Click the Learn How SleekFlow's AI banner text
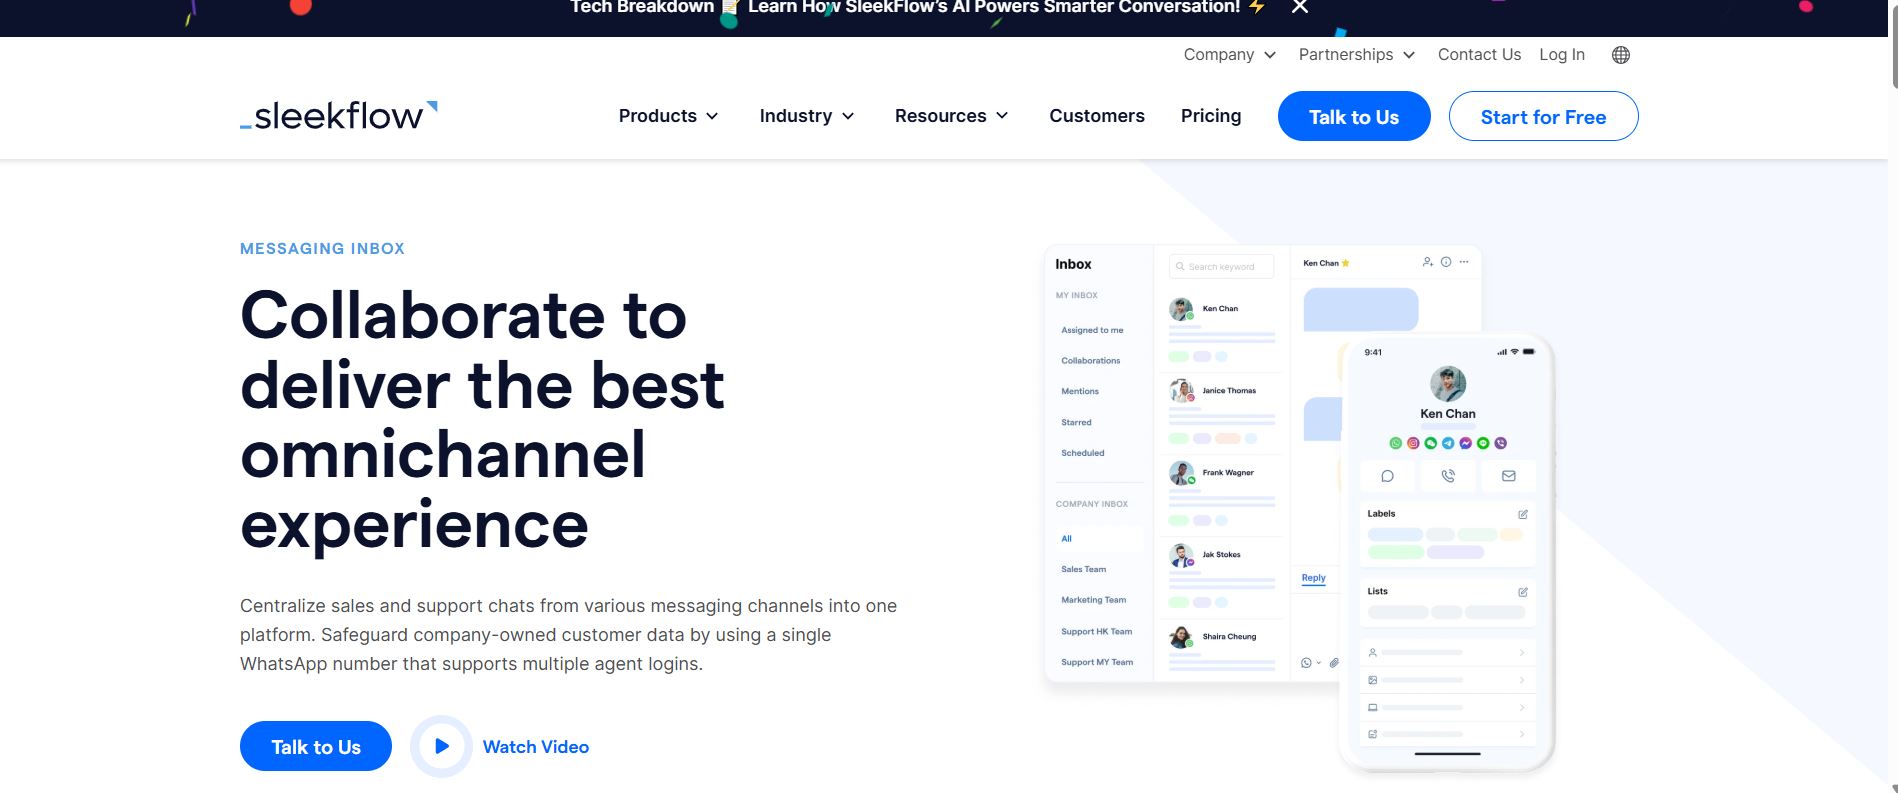The width and height of the screenshot is (1898, 793). coord(994,7)
